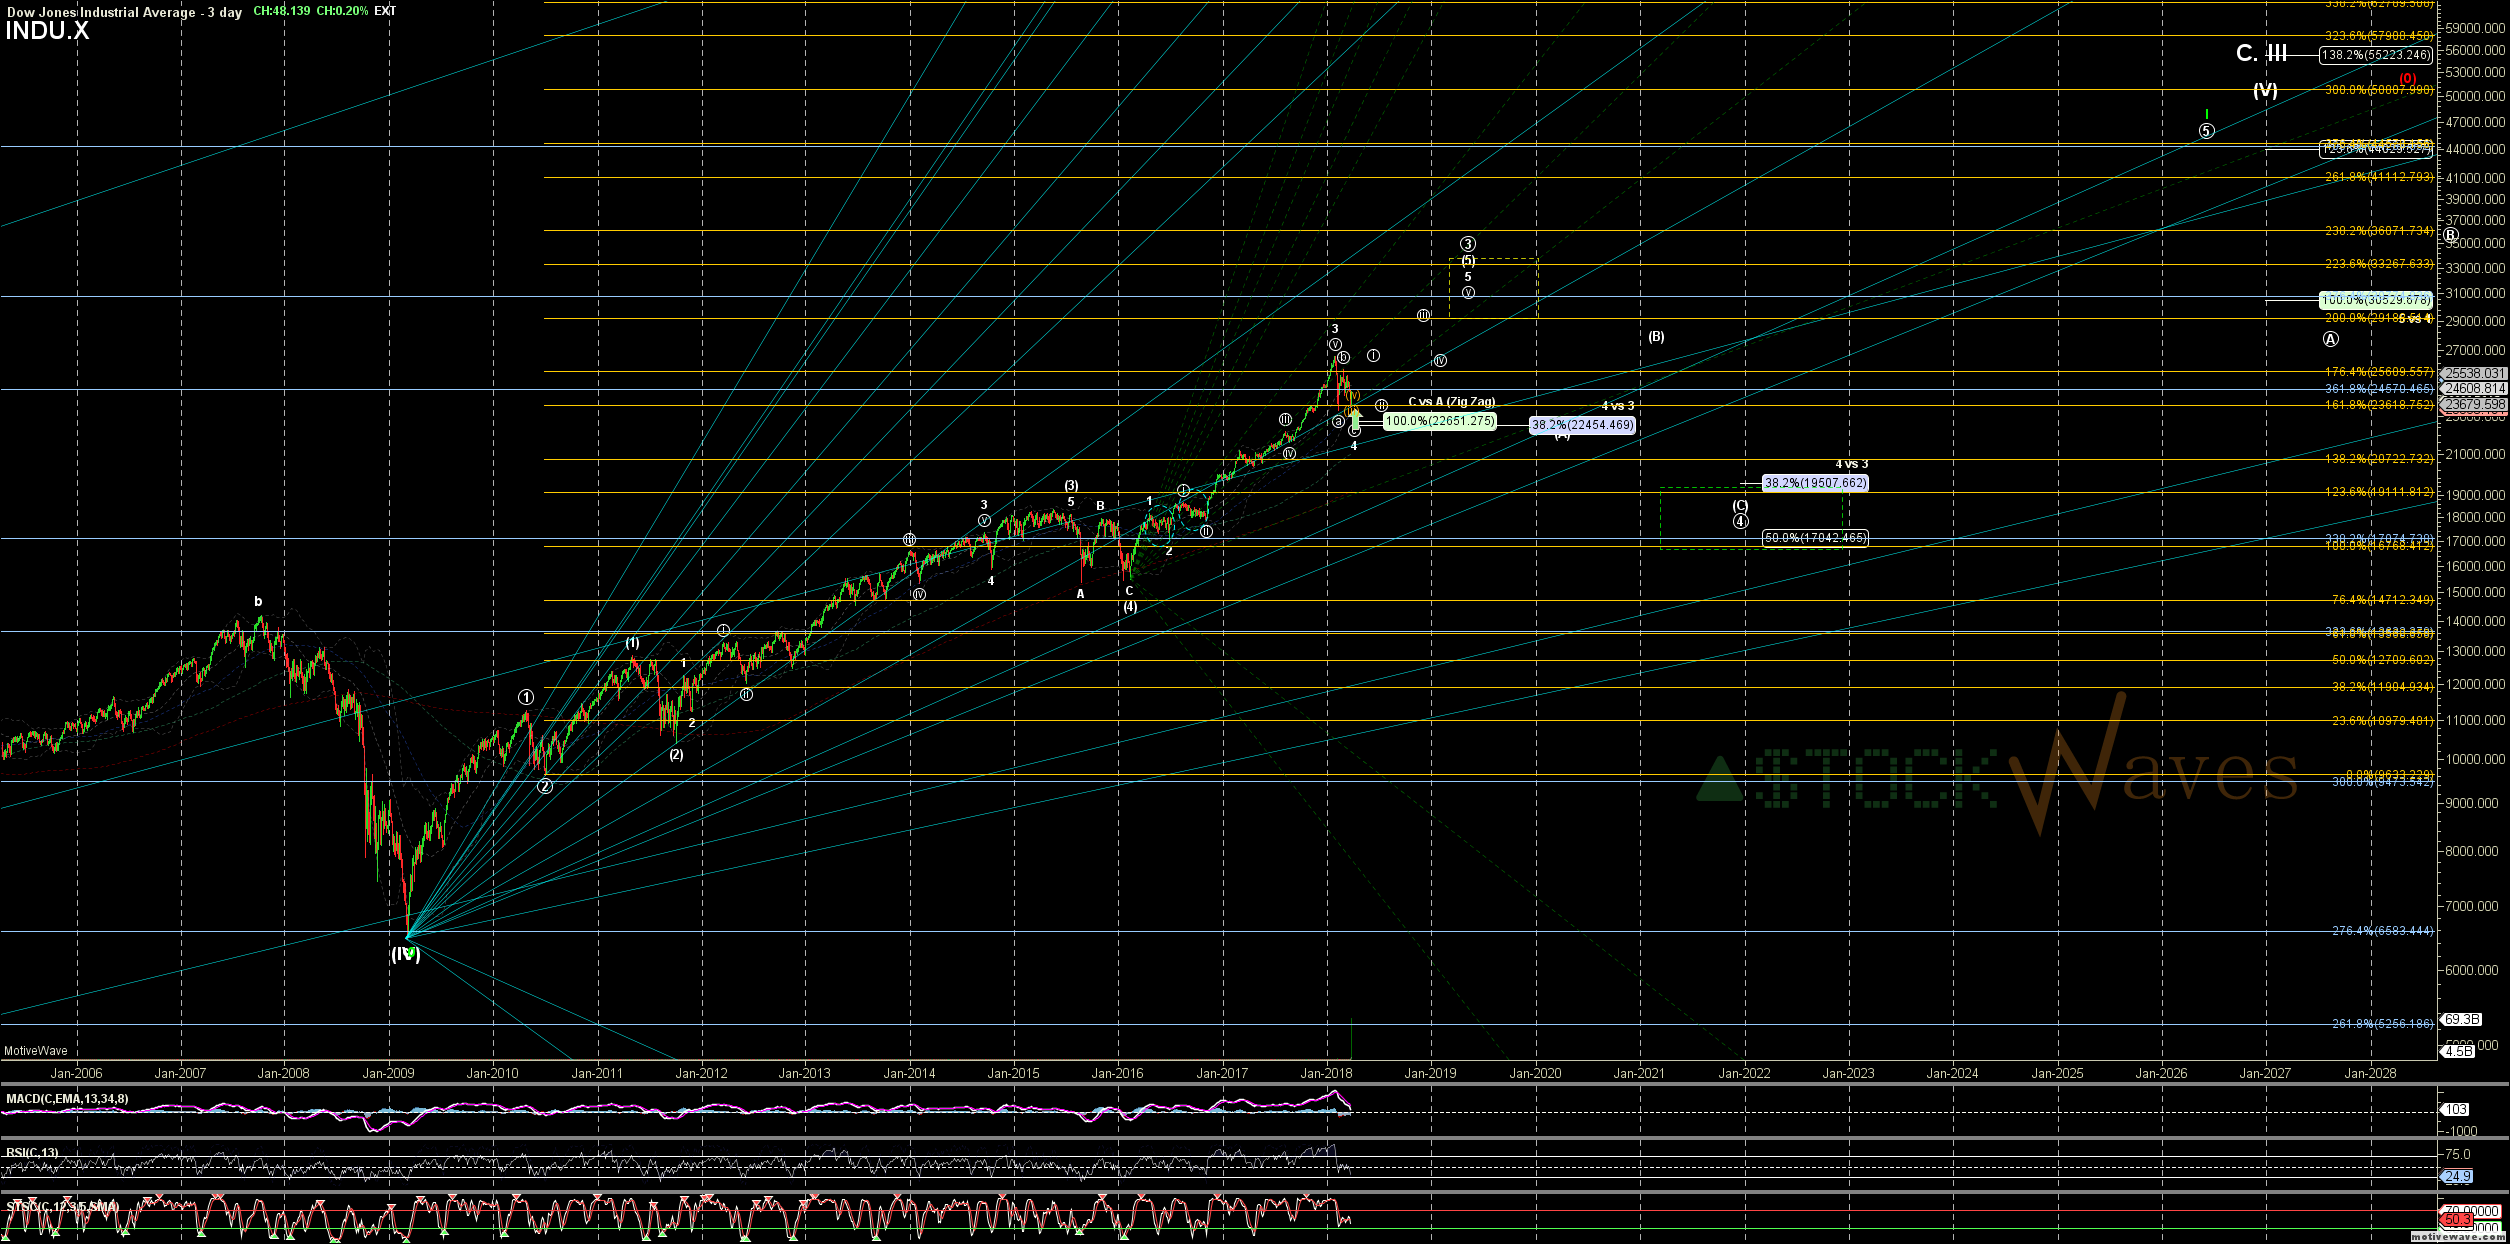This screenshot has height=1244, width=2510.
Task: Select the RSI(C,13) indicator label
Action: pos(32,1153)
